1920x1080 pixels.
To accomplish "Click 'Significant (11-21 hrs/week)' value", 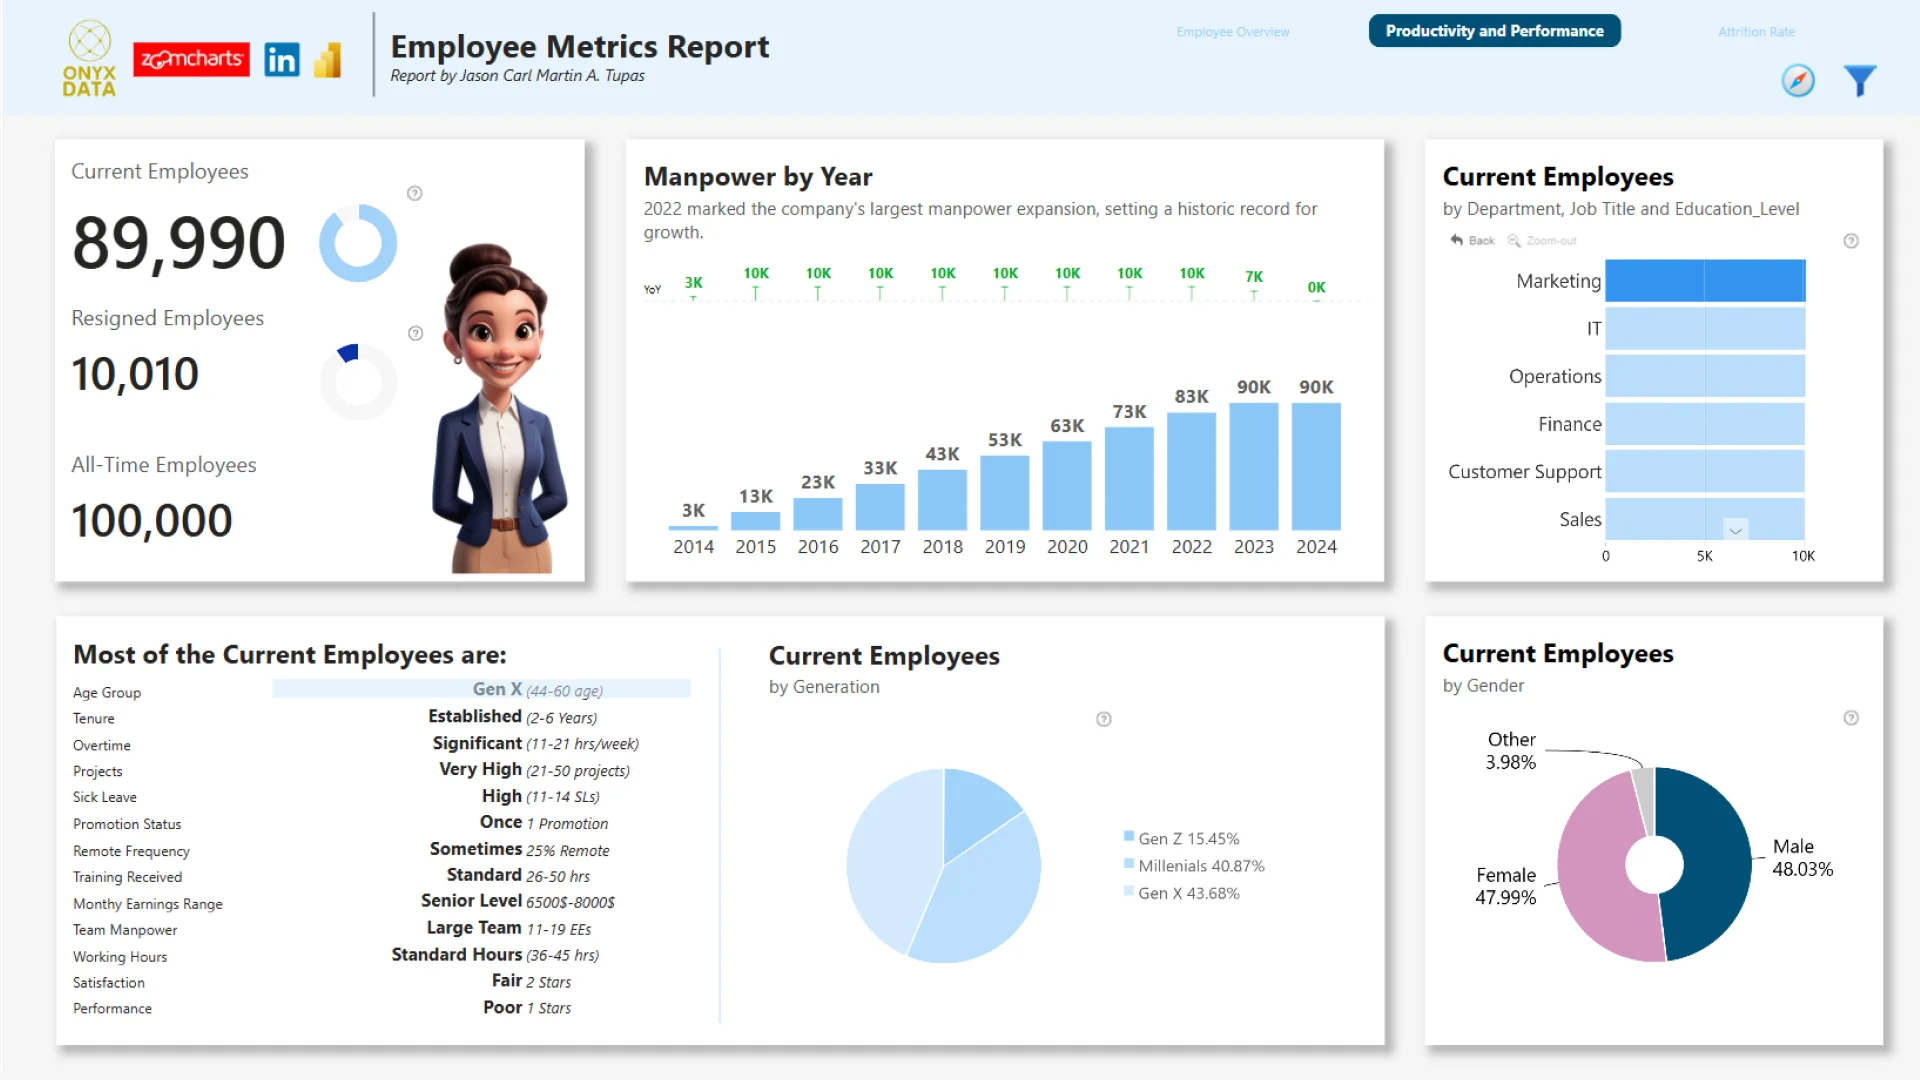I will [x=535, y=743].
